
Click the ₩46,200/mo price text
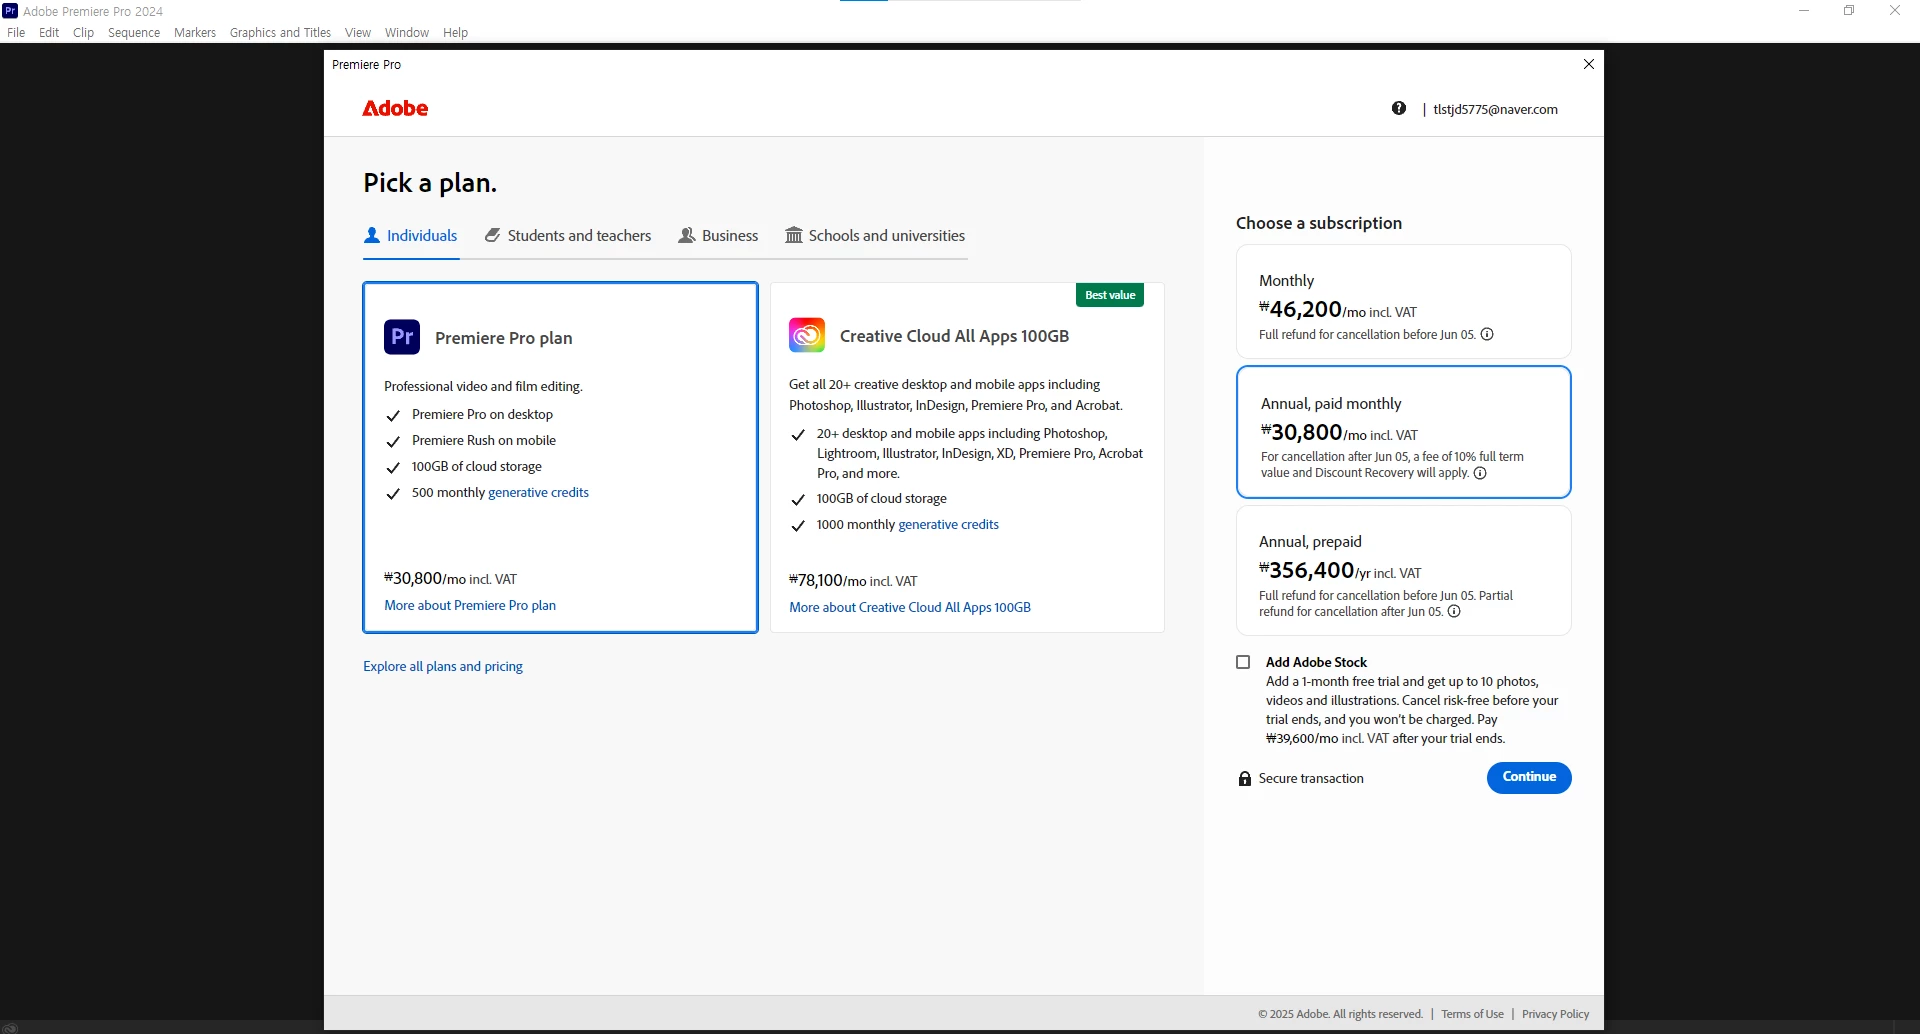click(x=1311, y=309)
